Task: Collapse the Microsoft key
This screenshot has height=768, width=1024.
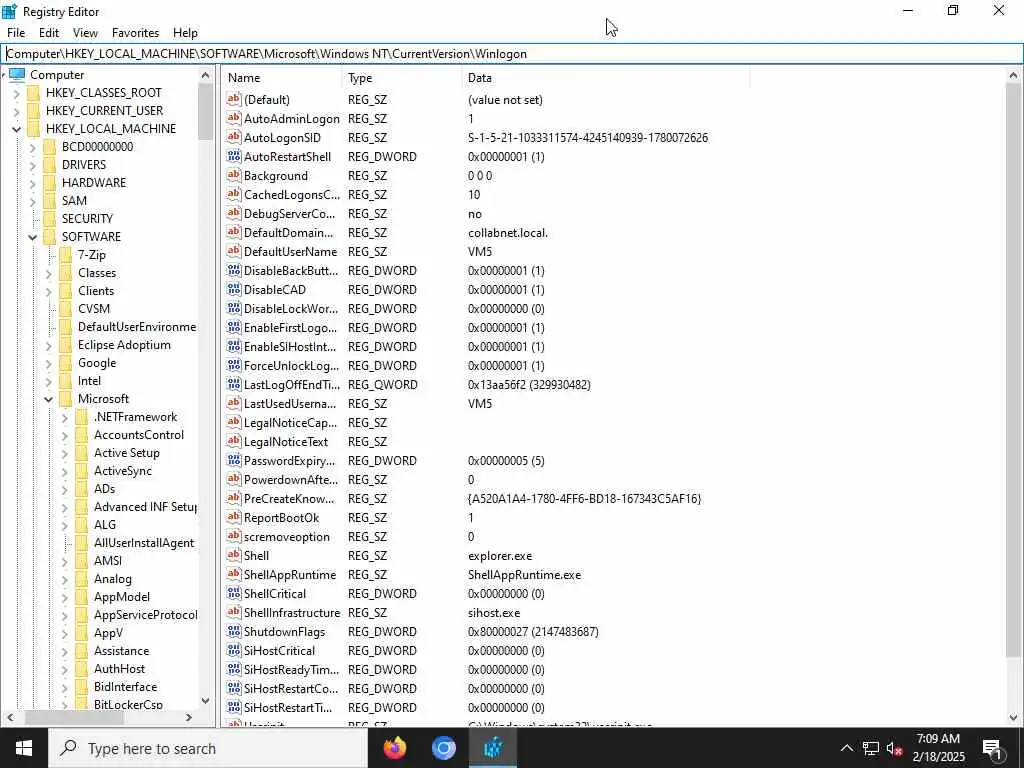Action: pyautogui.click(x=49, y=399)
